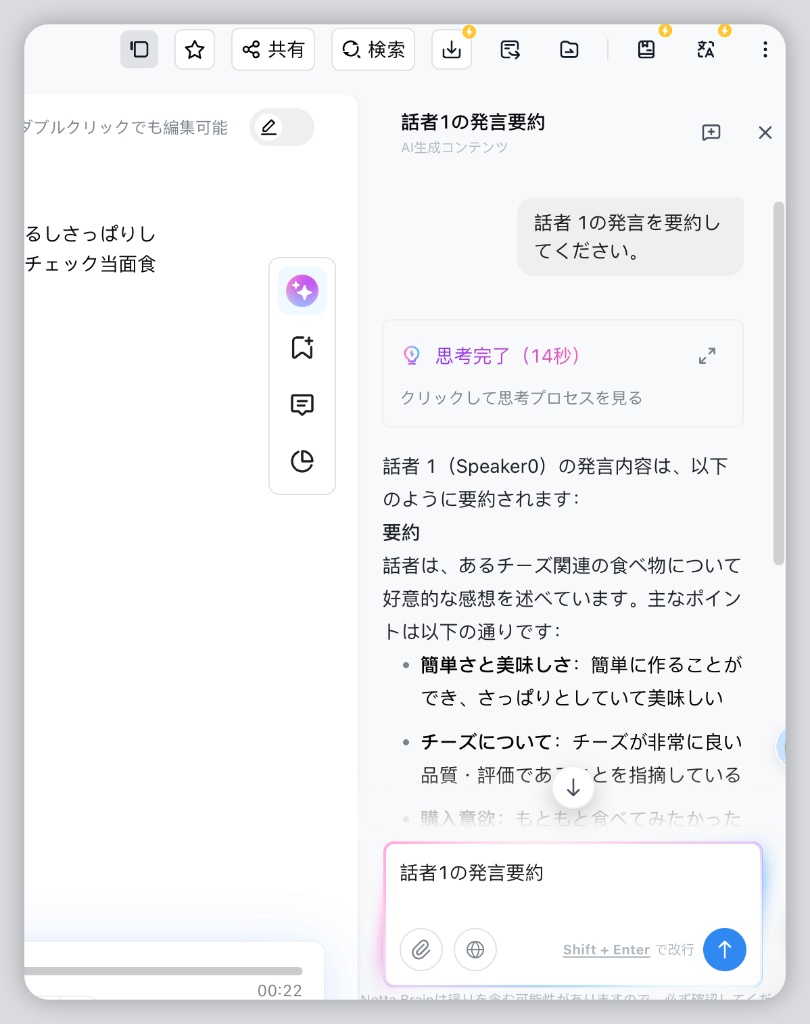
Task: Click the 検索 search button
Action: point(372,48)
